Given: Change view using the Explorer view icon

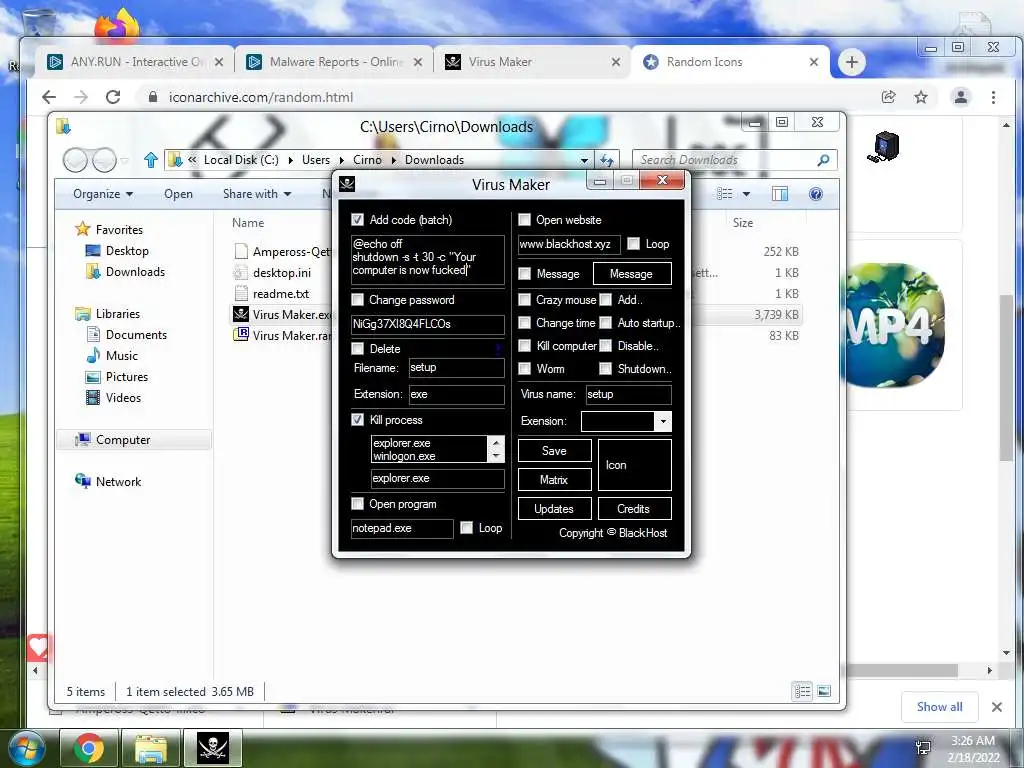Looking at the screenshot, I should point(724,194).
